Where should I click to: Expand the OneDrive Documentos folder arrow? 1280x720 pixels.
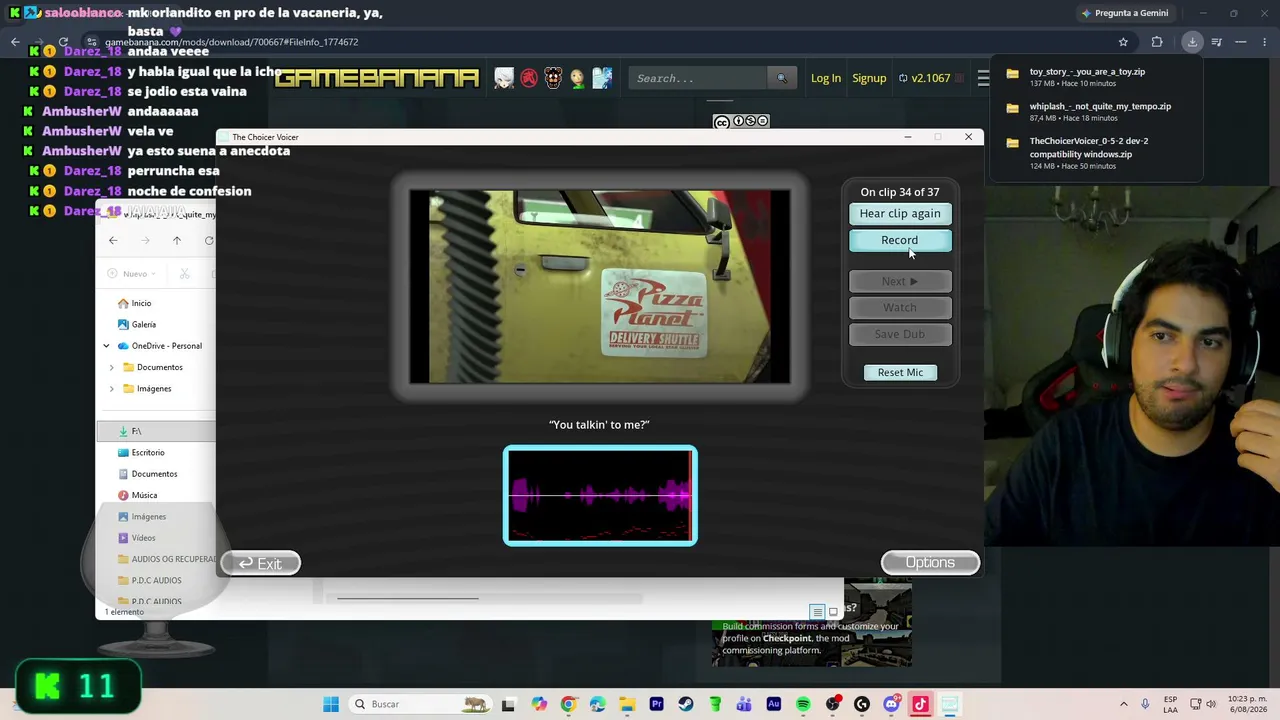point(112,367)
